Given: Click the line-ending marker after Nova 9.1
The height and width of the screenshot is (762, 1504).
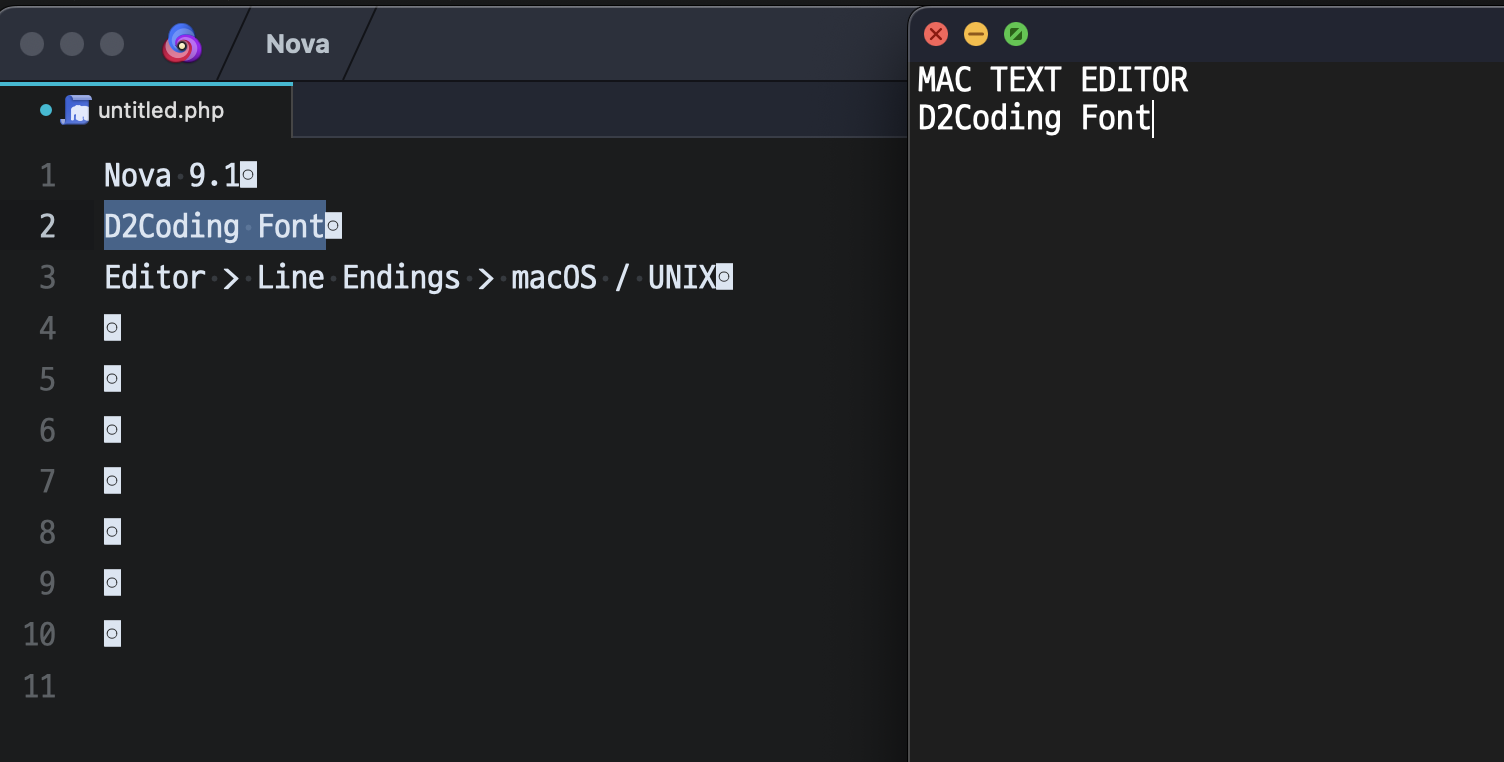Looking at the screenshot, I should tap(248, 174).
